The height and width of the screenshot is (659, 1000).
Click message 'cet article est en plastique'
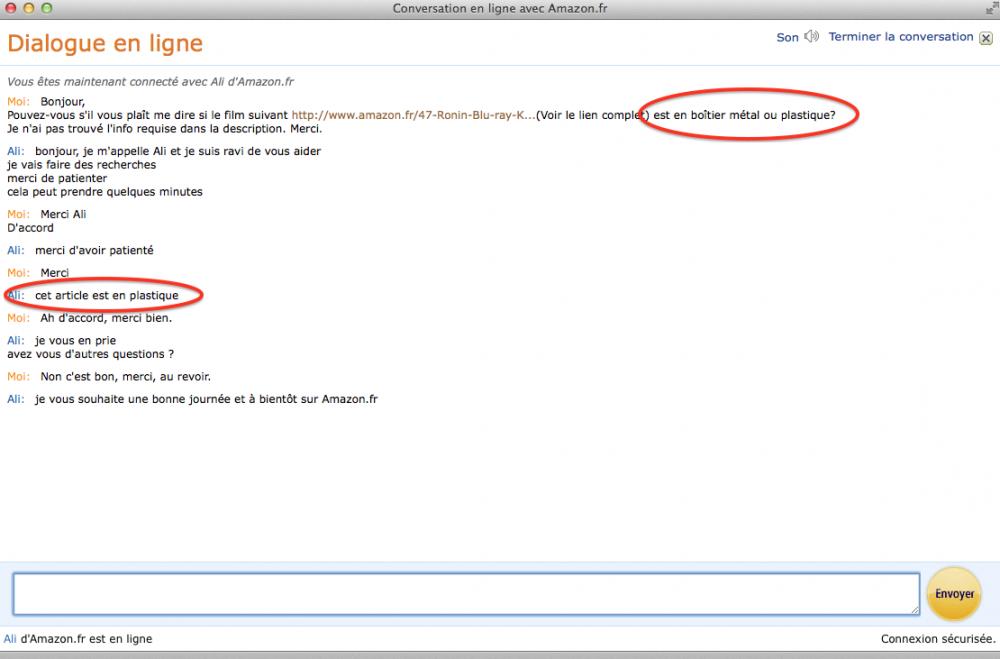click(x=107, y=295)
